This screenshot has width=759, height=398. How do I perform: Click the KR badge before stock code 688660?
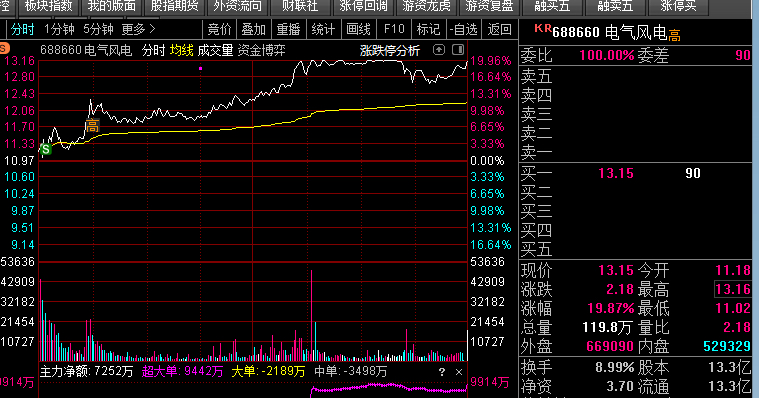[x=543, y=29]
